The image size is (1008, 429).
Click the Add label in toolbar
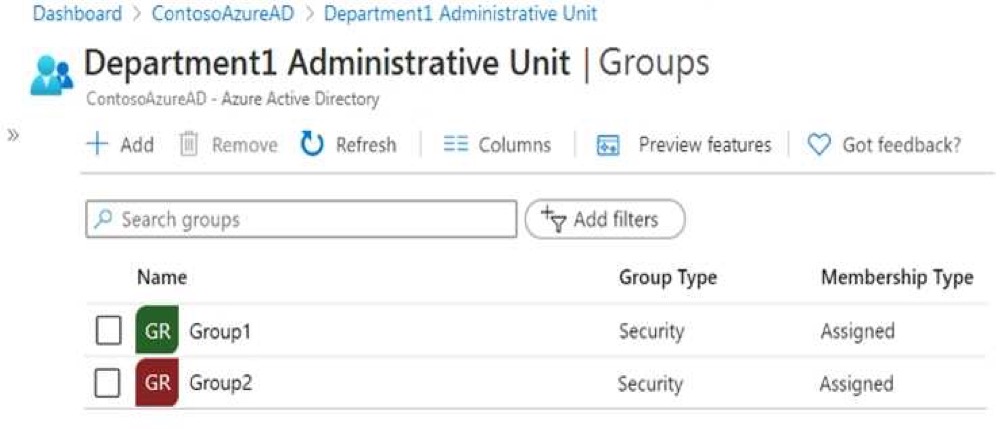pyautogui.click(x=137, y=145)
